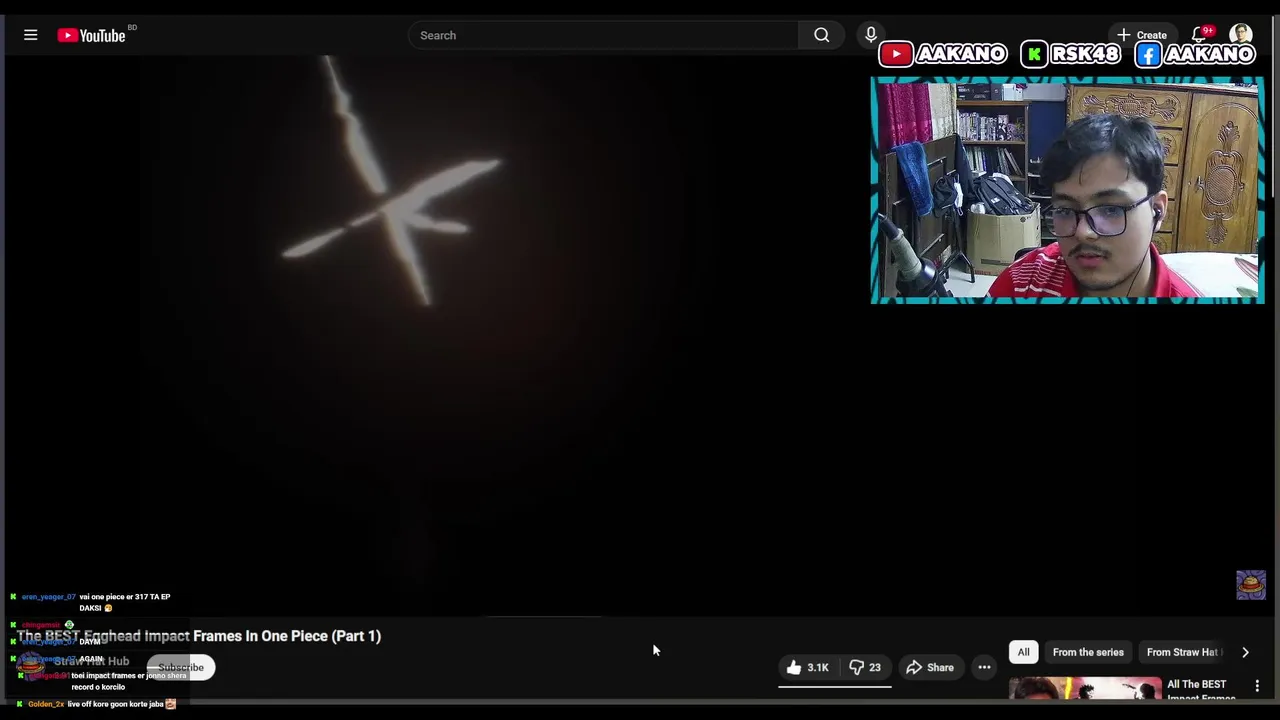
Task: Start voice search with the microphone icon
Action: click(871, 35)
